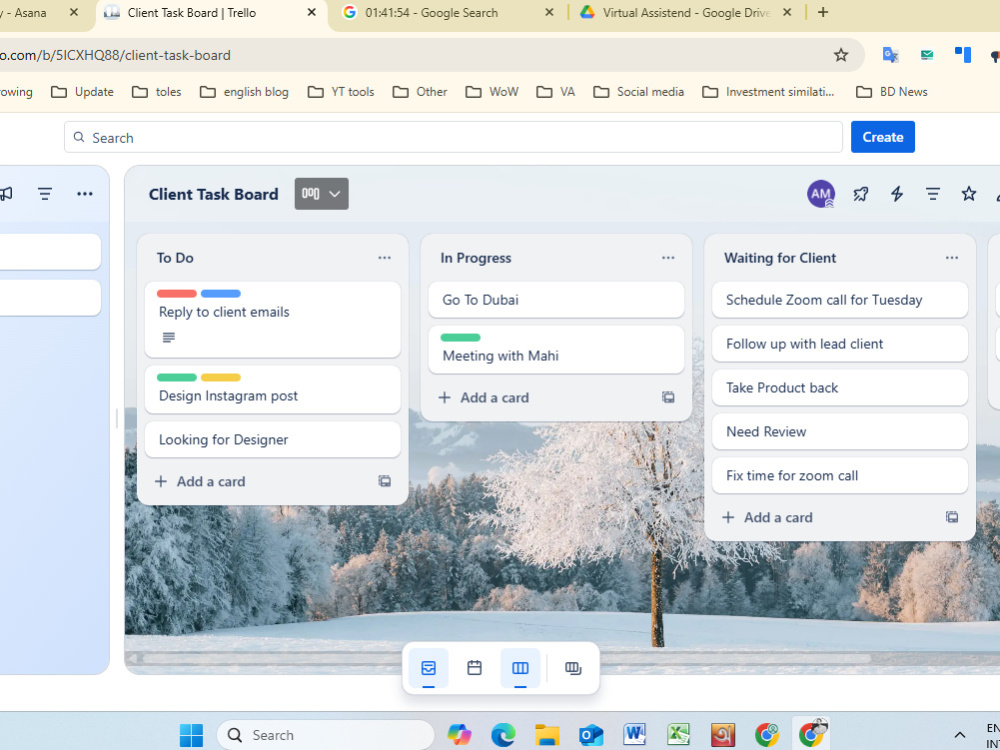Click the left panel megaphone icon
The image size is (1000, 750).
tap(6, 193)
